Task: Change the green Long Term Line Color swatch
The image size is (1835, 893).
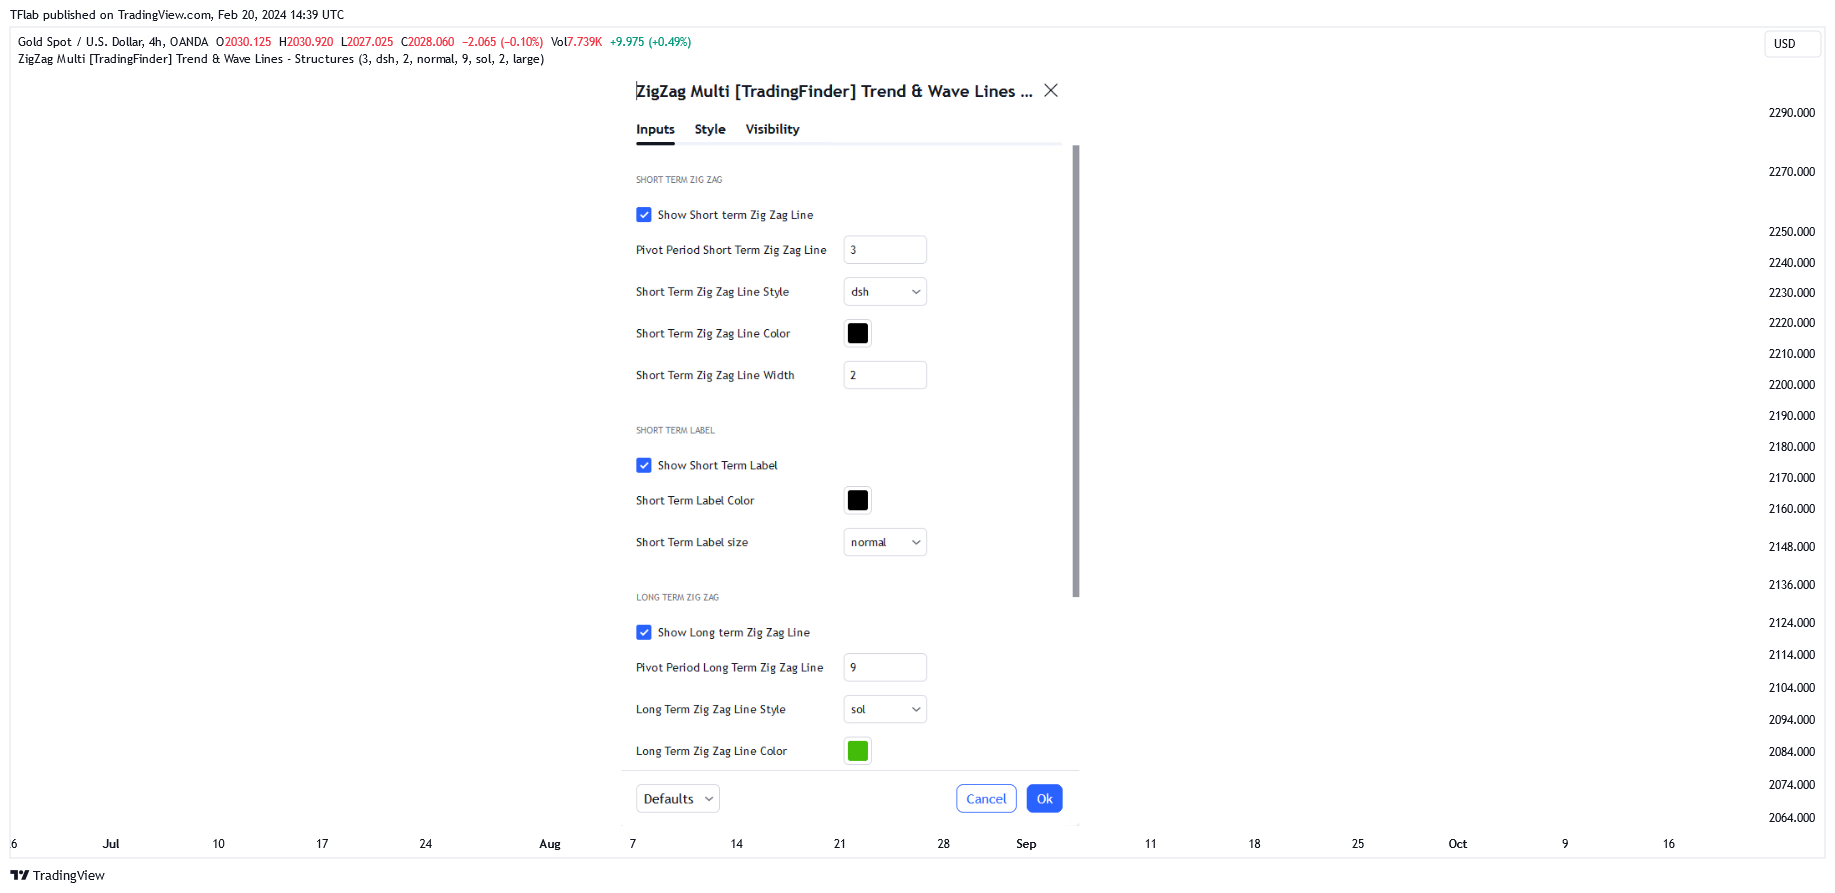Action: [x=858, y=751]
